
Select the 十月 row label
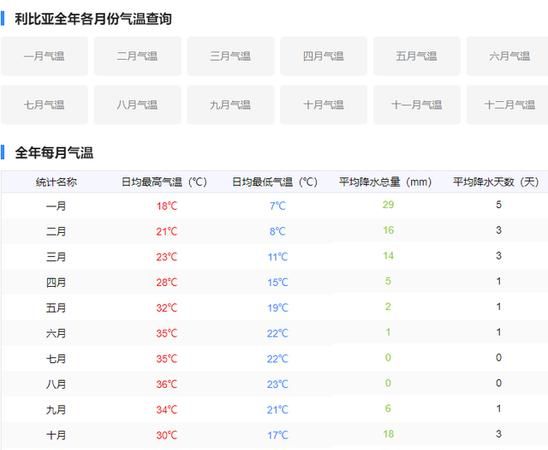pos(56,435)
